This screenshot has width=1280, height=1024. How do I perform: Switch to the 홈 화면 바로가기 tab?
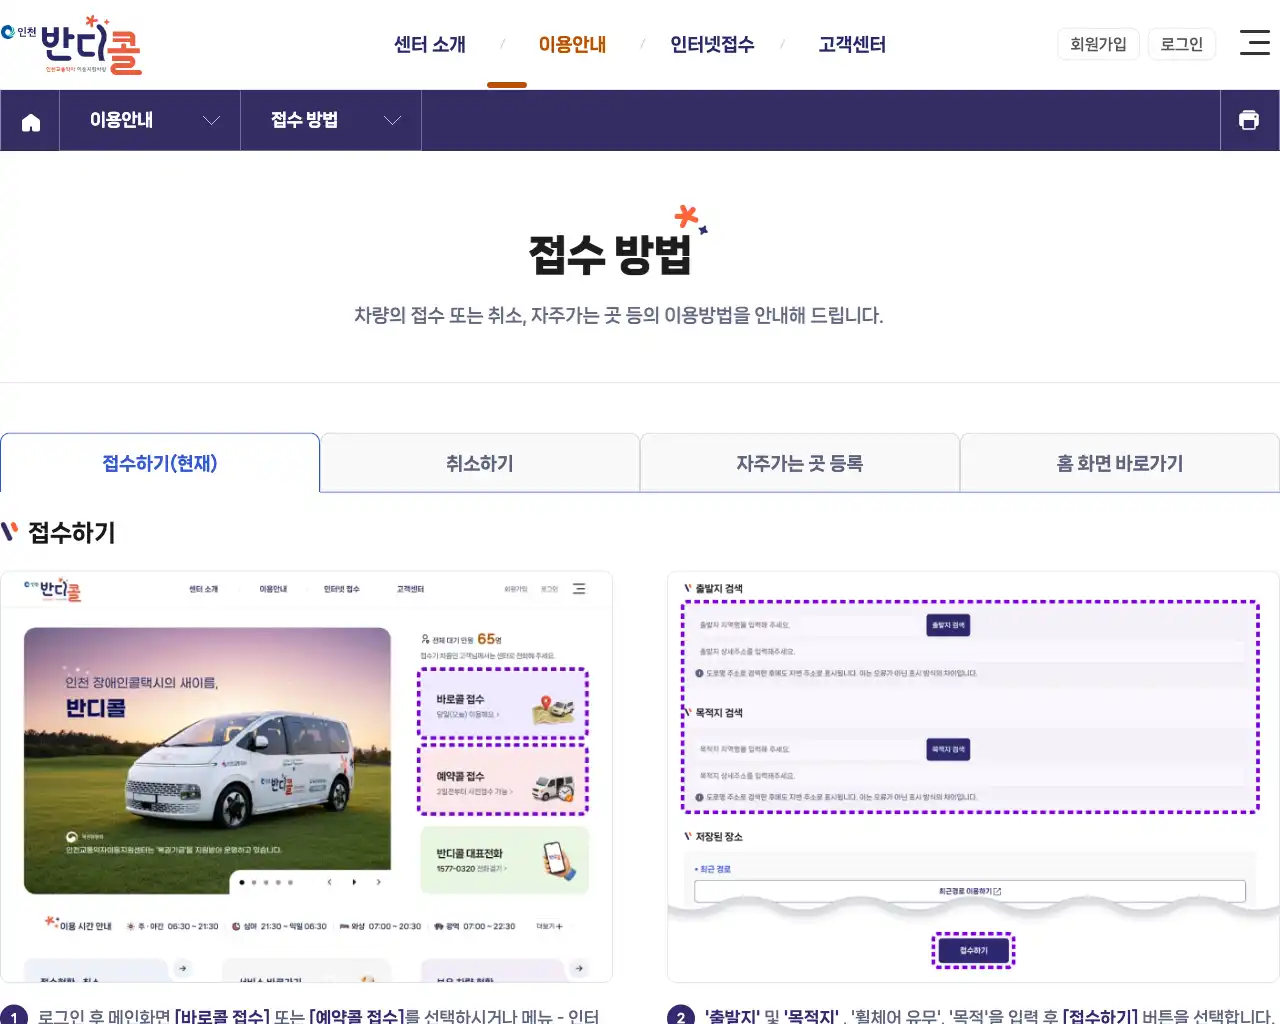point(1120,463)
